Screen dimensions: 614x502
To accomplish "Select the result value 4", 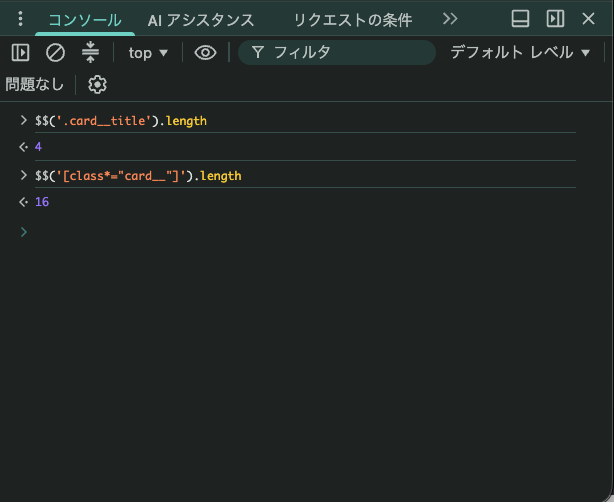I will pos(38,147).
